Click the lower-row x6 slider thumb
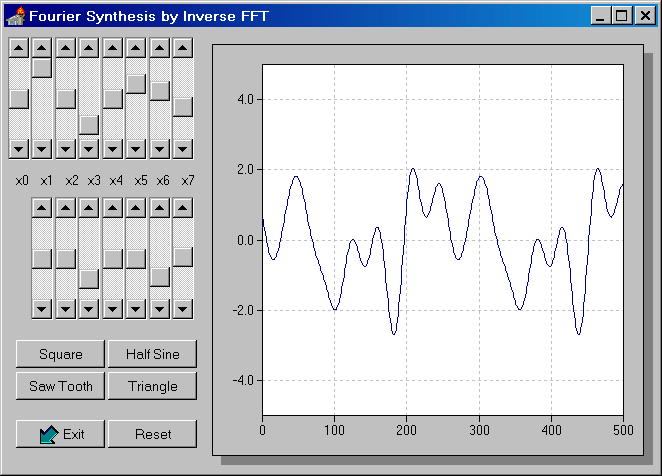This screenshot has width=662, height=476. 160,277
